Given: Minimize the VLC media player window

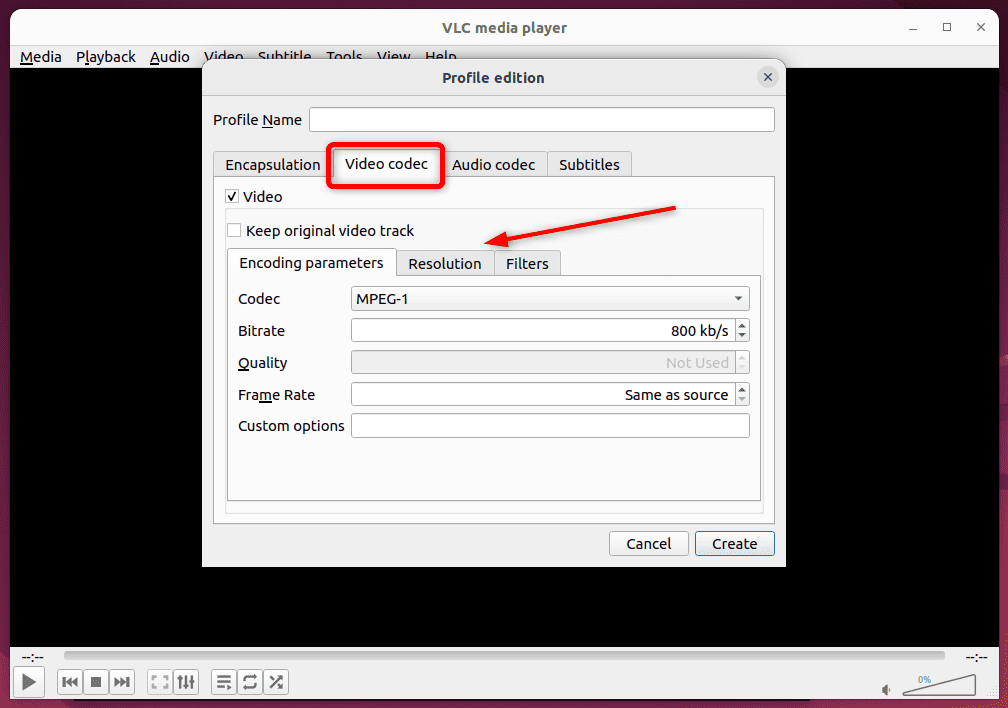Looking at the screenshot, I should (x=913, y=28).
